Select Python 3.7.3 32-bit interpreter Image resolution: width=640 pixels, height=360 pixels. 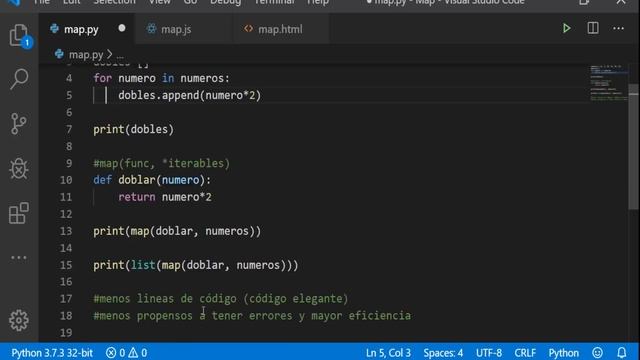[x=52, y=353]
